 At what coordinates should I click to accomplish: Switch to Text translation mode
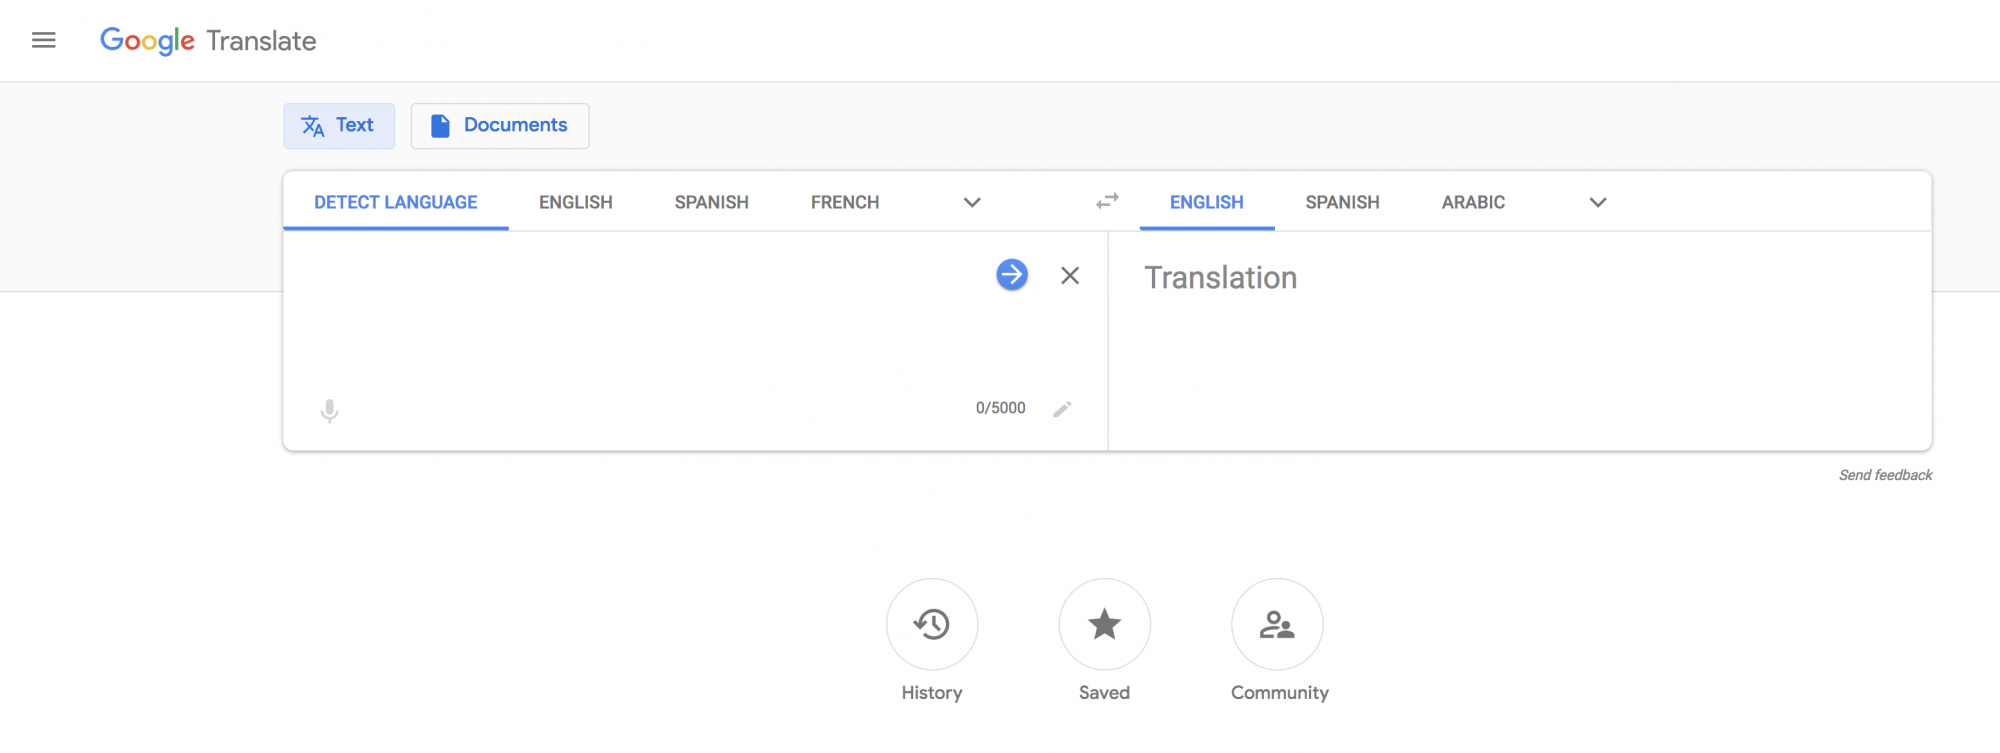[339, 126]
